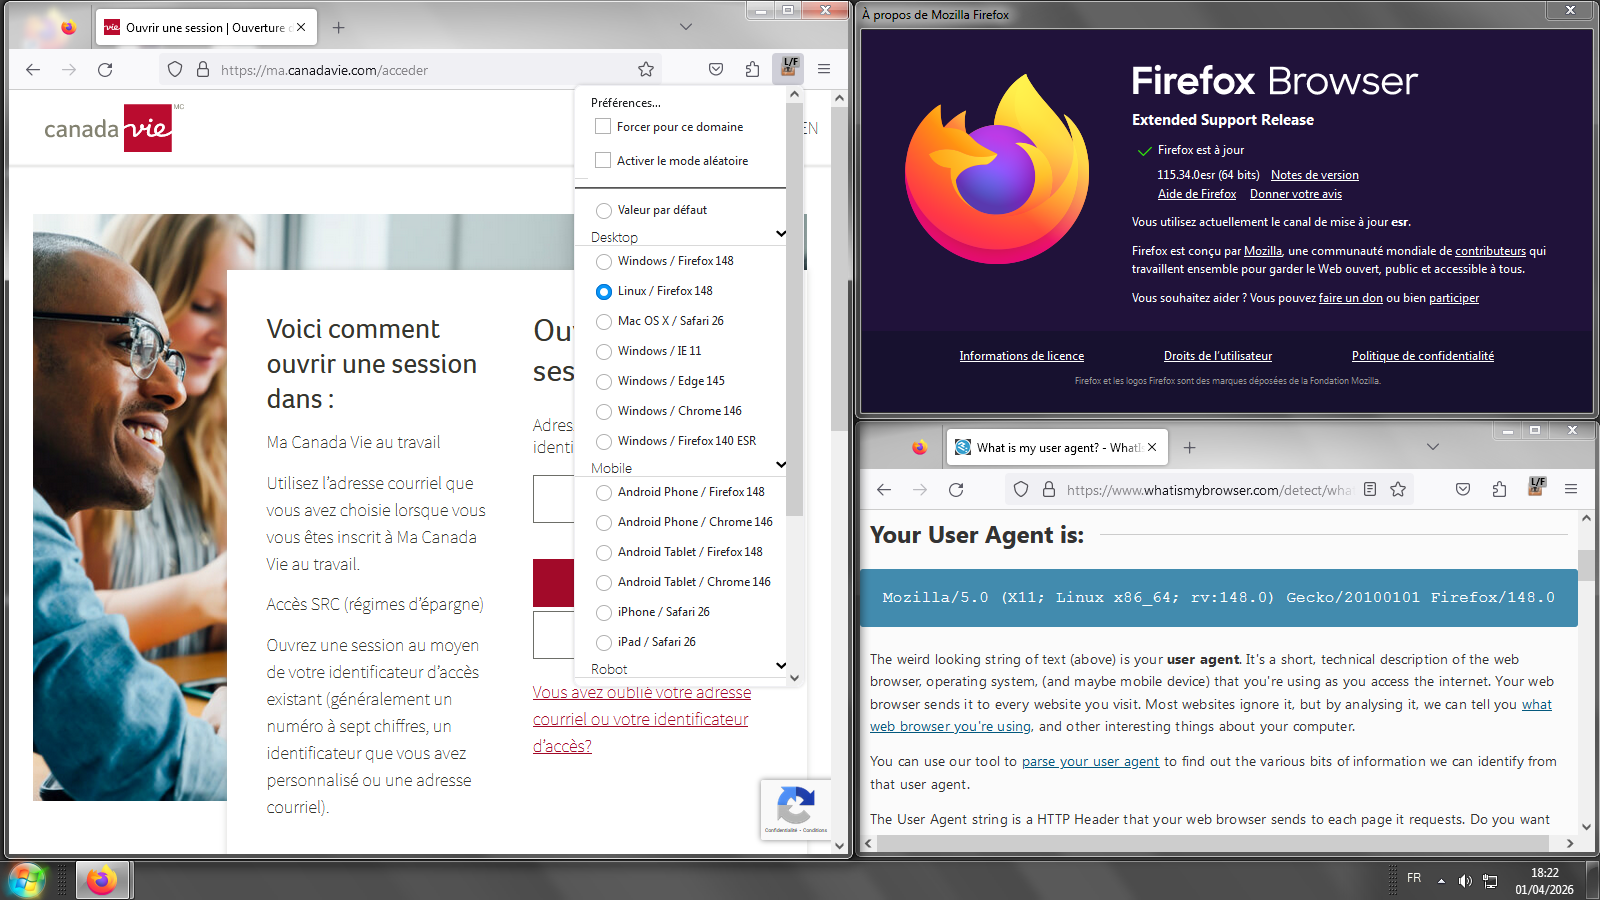This screenshot has height=900, width=1600.
Task: Switch to the What is my user agent tab
Action: (1056, 447)
